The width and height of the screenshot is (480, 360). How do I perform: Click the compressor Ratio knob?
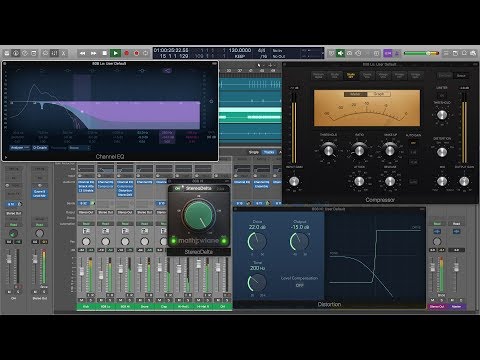(359, 151)
